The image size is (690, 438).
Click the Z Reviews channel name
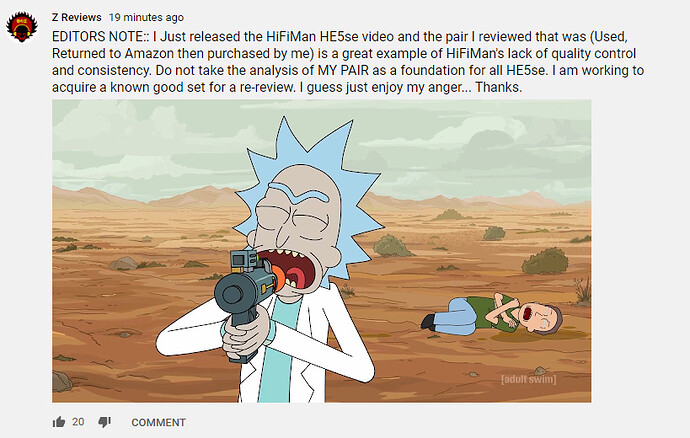(77, 18)
